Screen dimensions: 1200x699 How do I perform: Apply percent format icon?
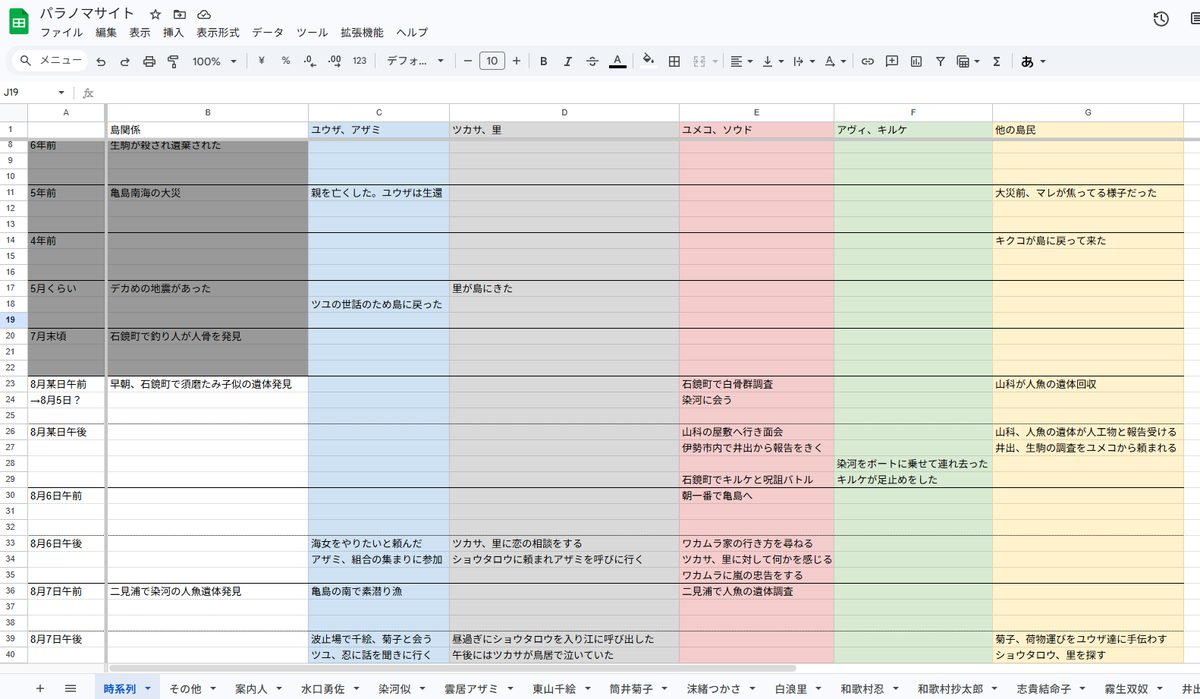(285, 61)
